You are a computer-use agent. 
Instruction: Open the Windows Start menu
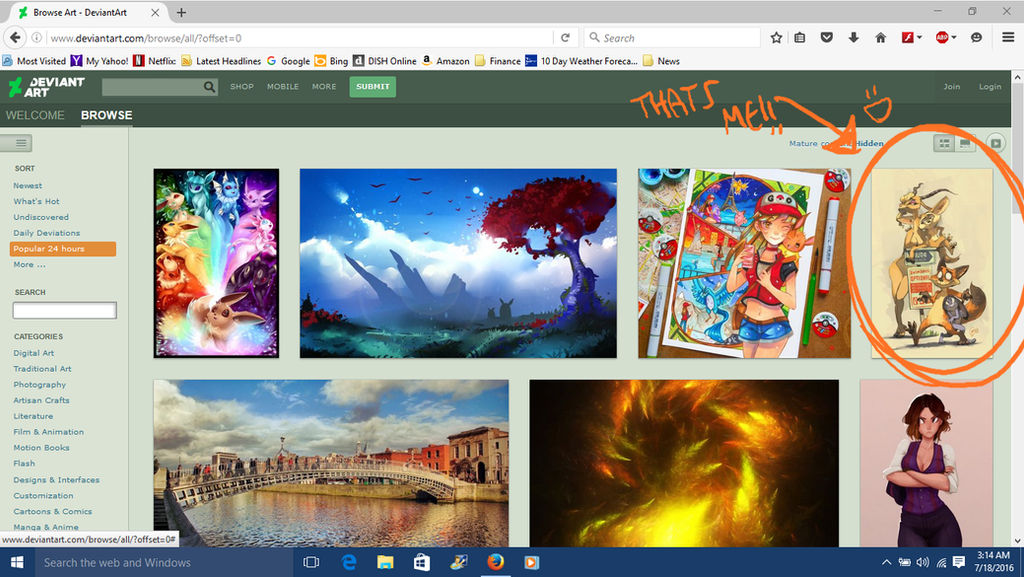tap(16, 562)
